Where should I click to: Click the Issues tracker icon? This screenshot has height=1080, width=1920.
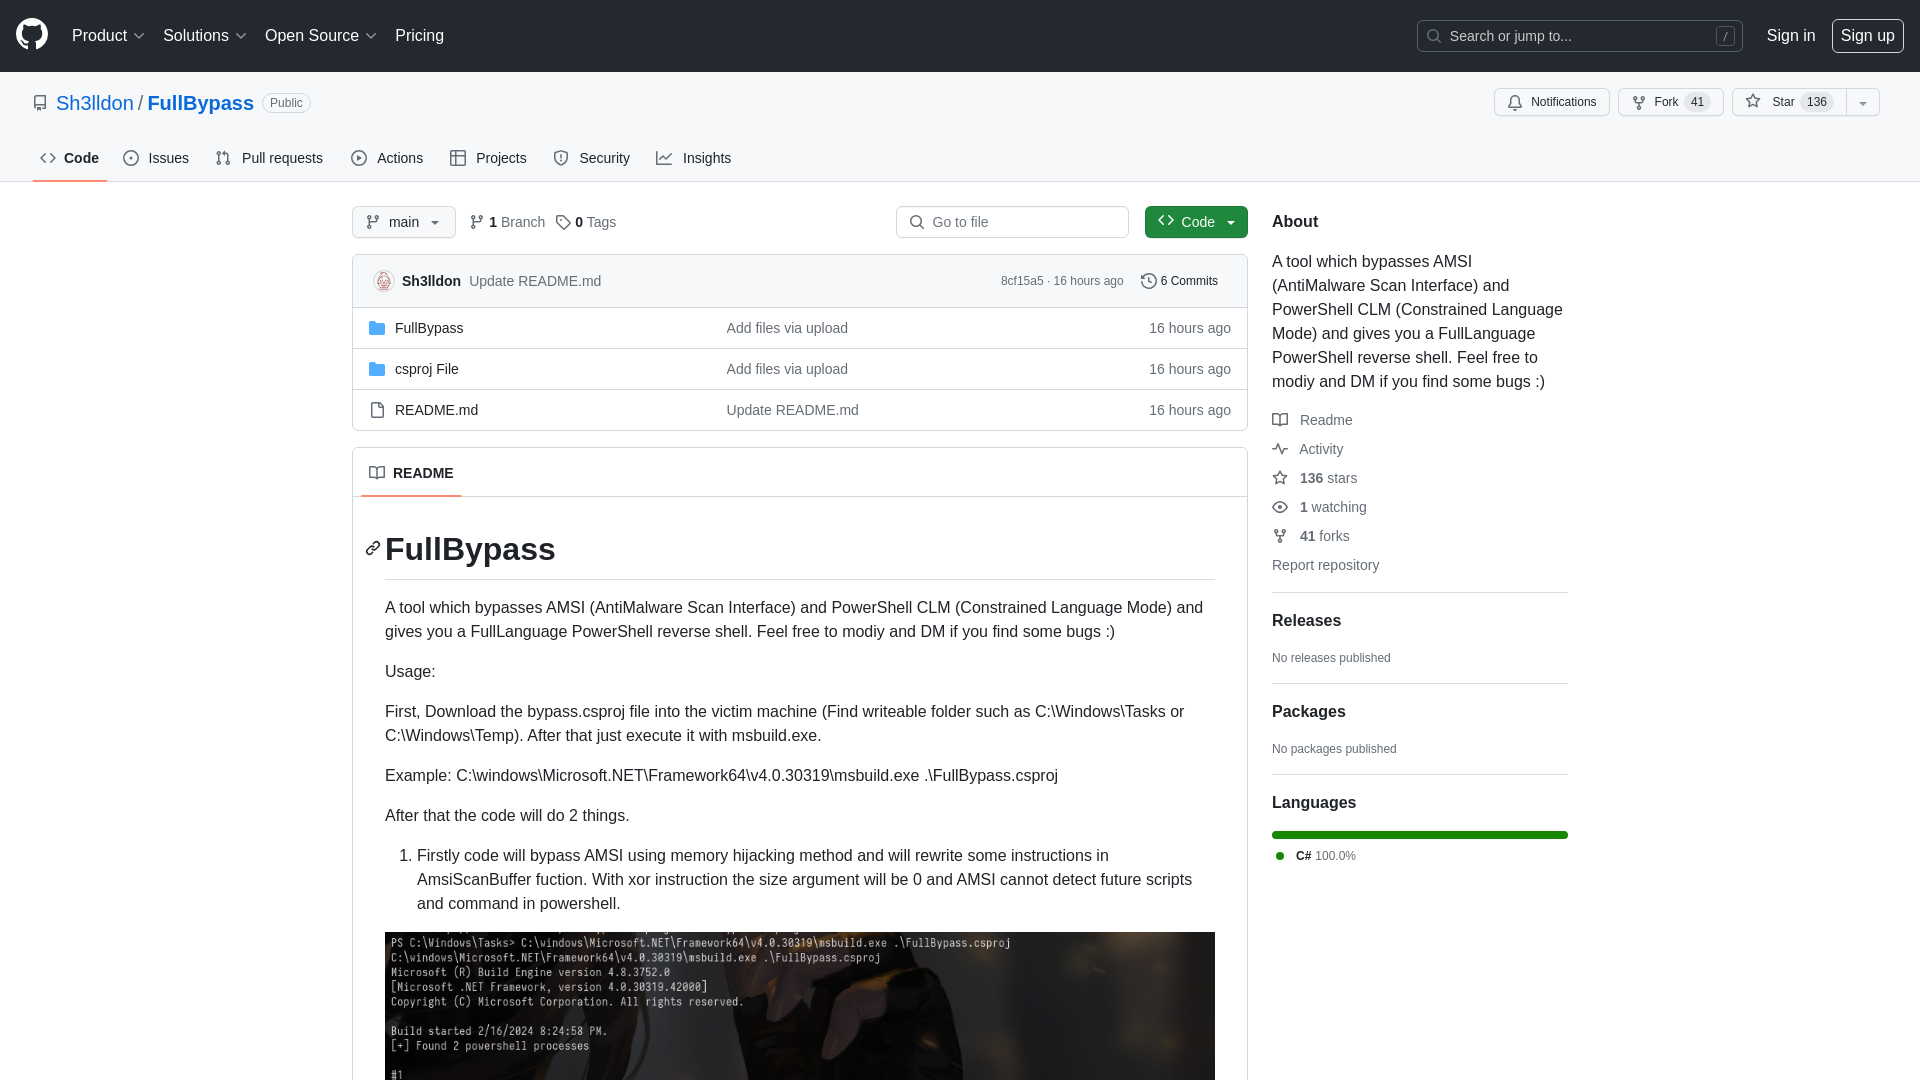point(132,158)
